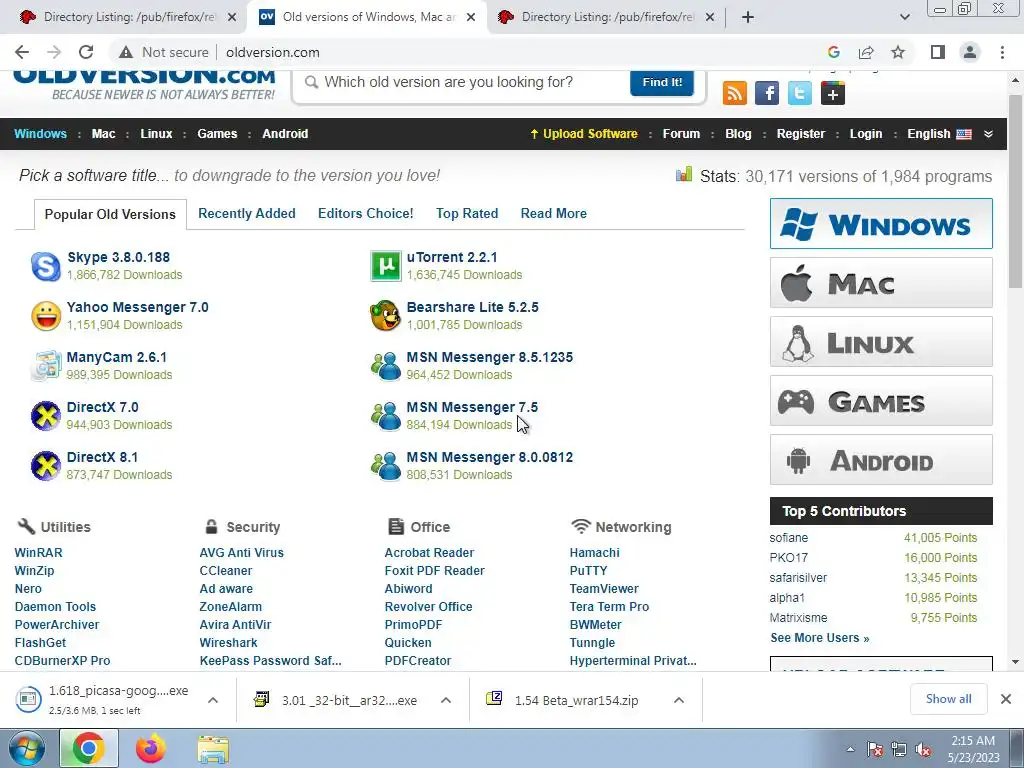Viewport: 1024px width, 768px height.
Task: Open the Facebook social icon
Action: pos(767,93)
